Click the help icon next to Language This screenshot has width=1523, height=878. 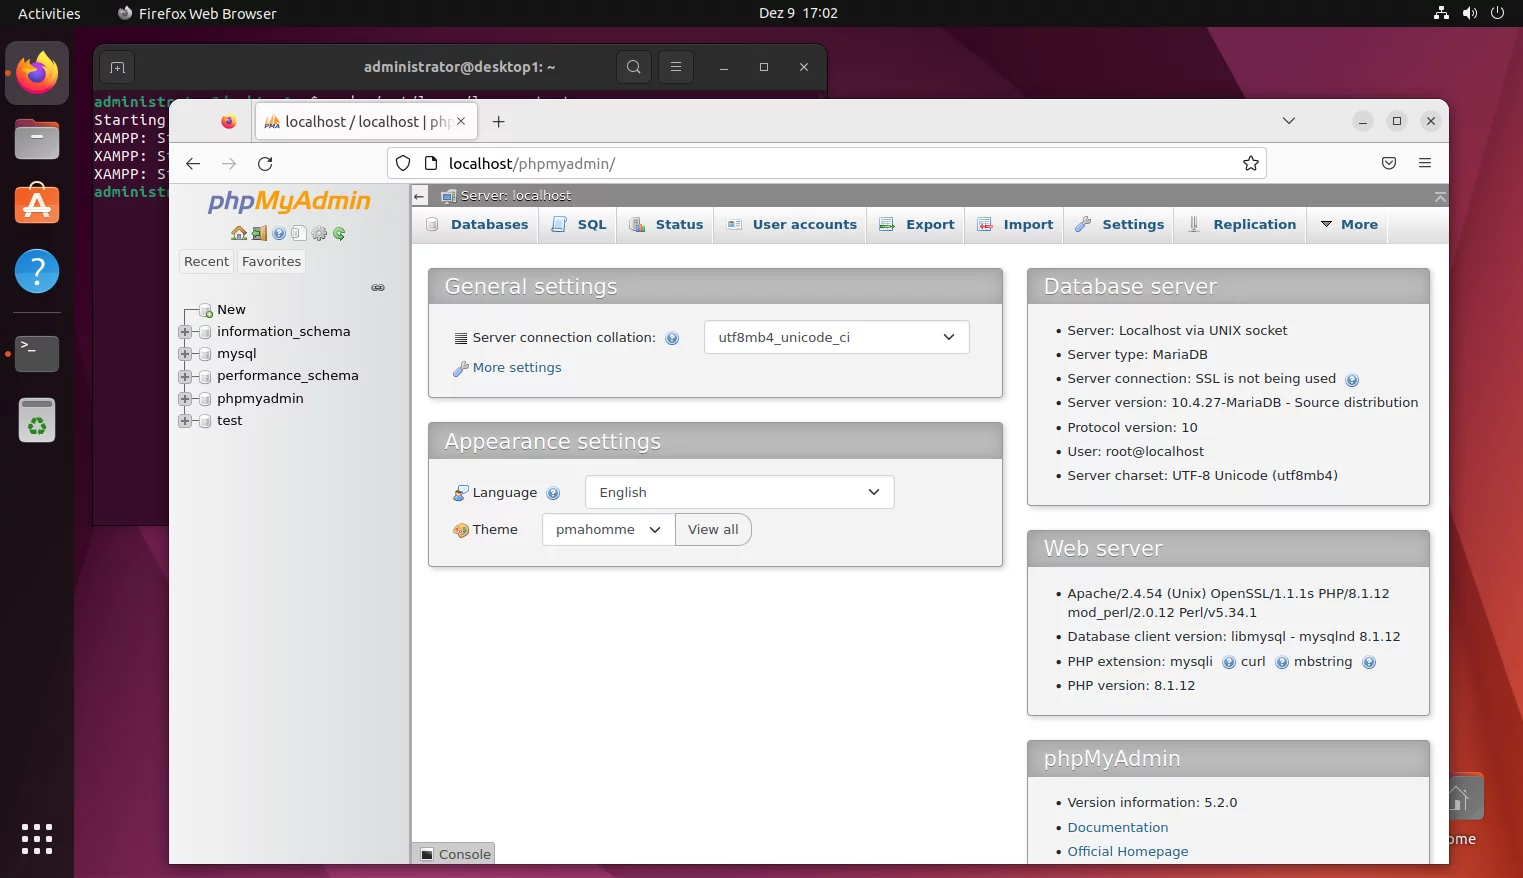point(553,493)
